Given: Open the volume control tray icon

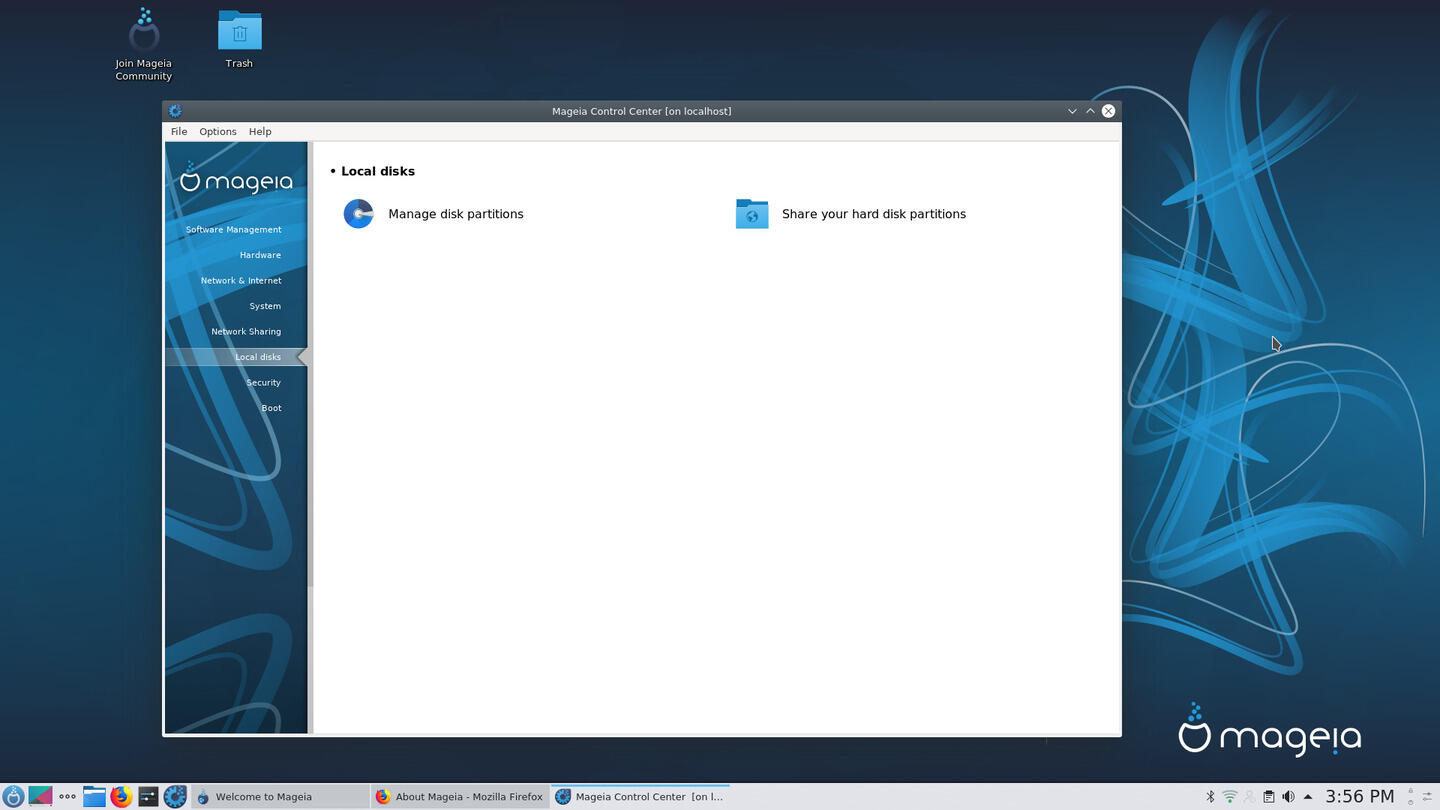Looking at the screenshot, I should pyautogui.click(x=1288, y=797).
